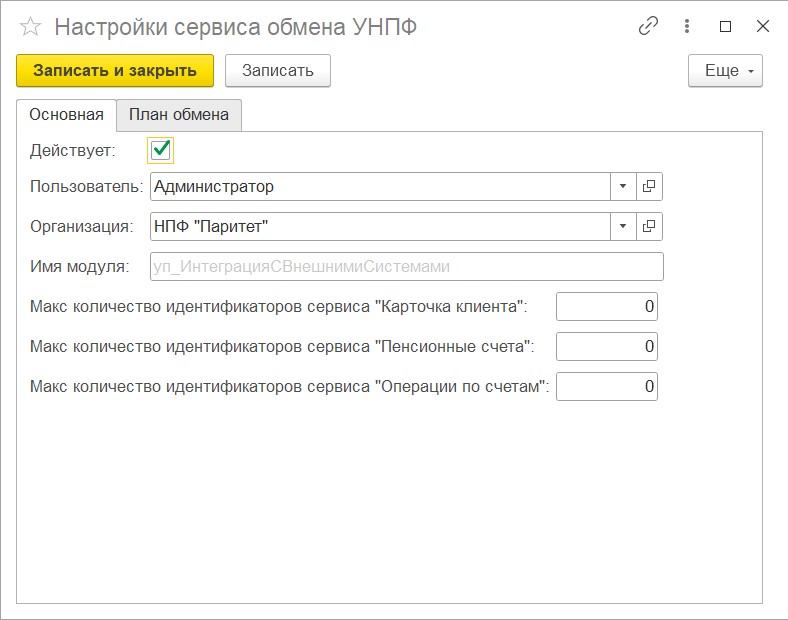Maximize the settings window
Viewport: 788px width, 620px height.
[726, 27]
